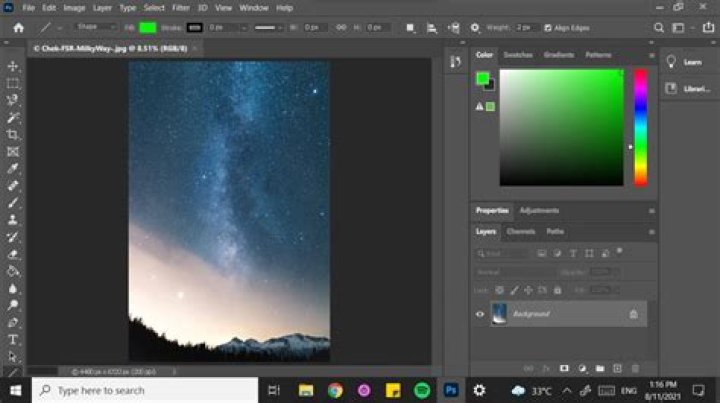Switch to the Channels tab
This screenshot has width=720, height=403.
click(521, 231)
